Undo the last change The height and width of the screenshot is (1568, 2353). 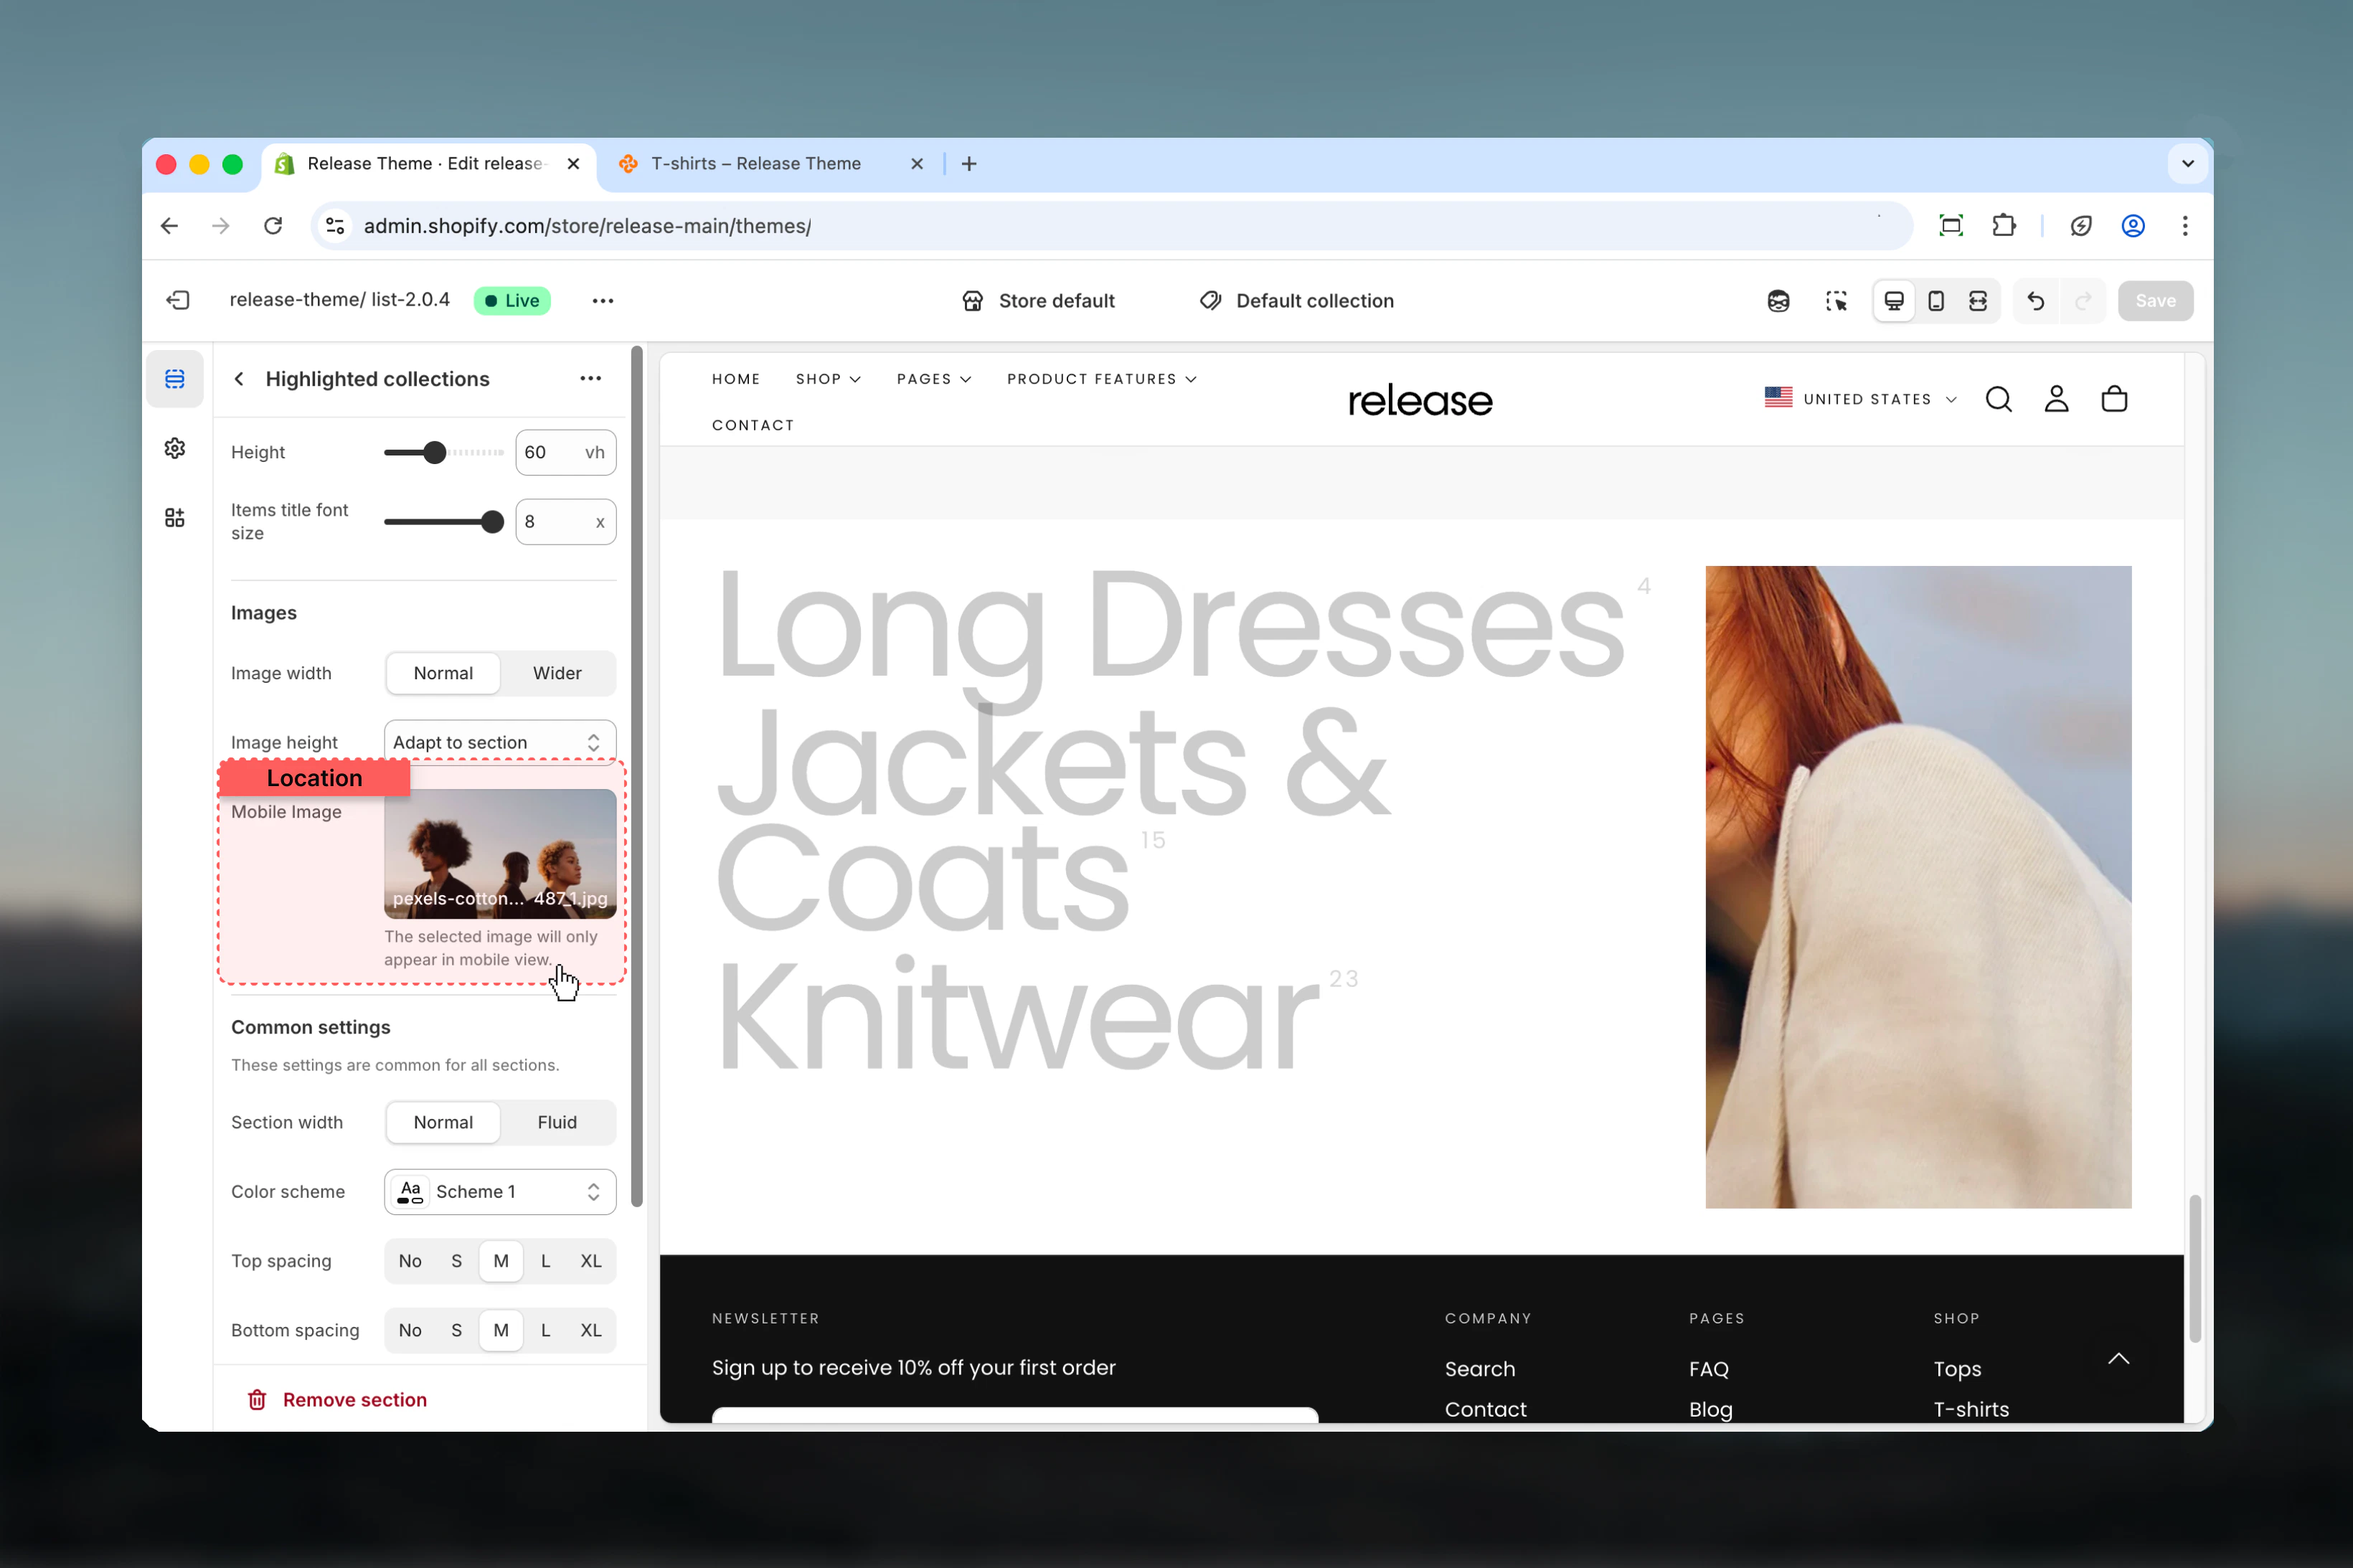pyautogui.click(x=2036, y=301)
